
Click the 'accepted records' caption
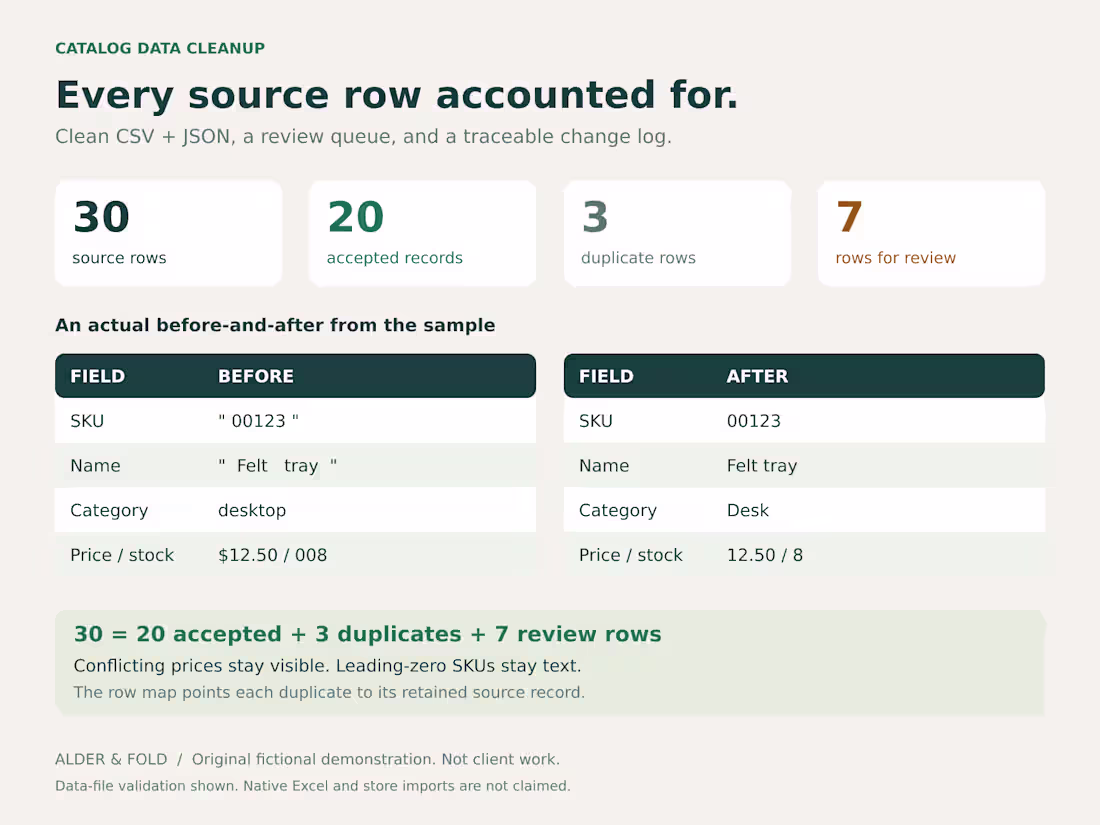click(x=394, y=257)
